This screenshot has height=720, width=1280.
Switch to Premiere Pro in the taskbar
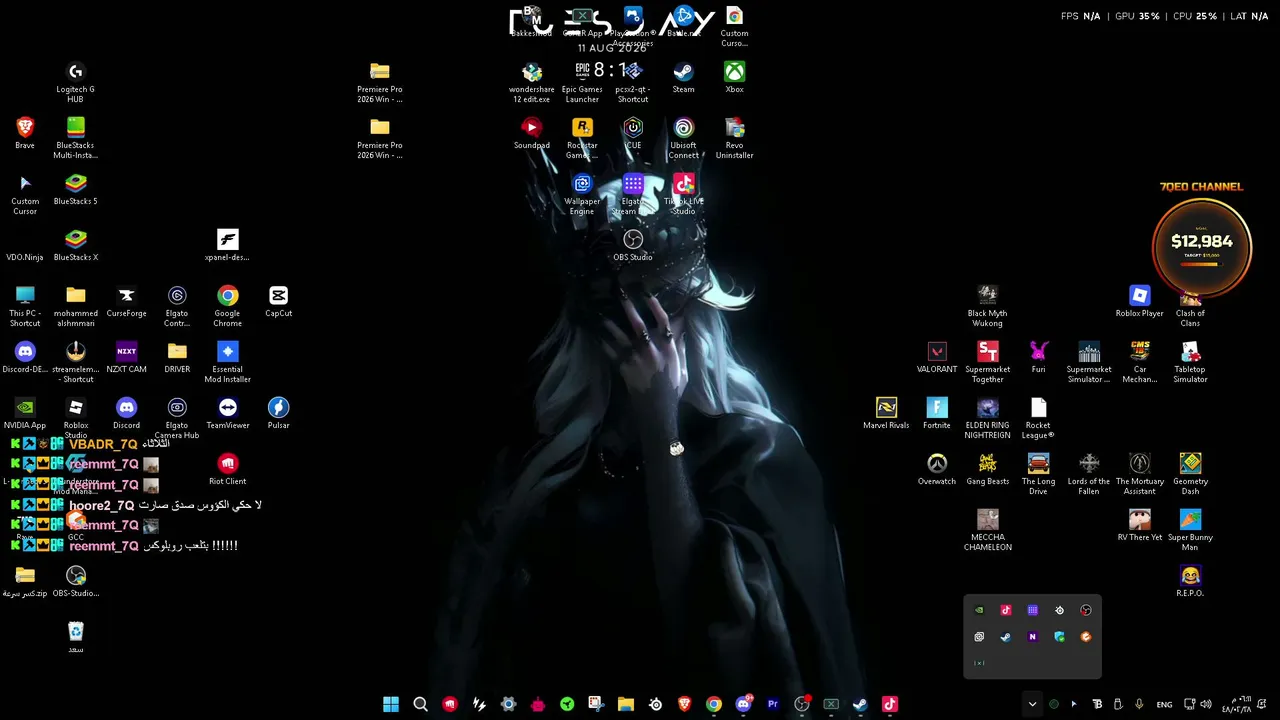pyautogui.click(x=772, y=704)
